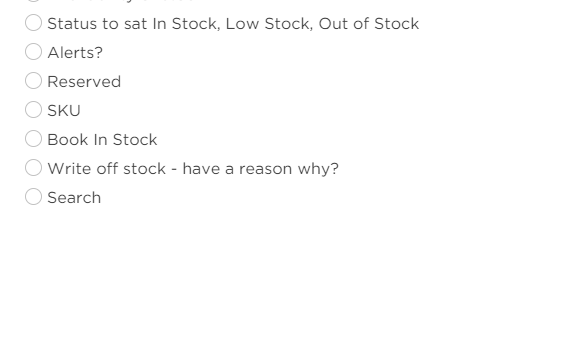Toggle the partially visible circle at top
The height and width of the screenshot is (361, 575).
(x=33, y=1)
